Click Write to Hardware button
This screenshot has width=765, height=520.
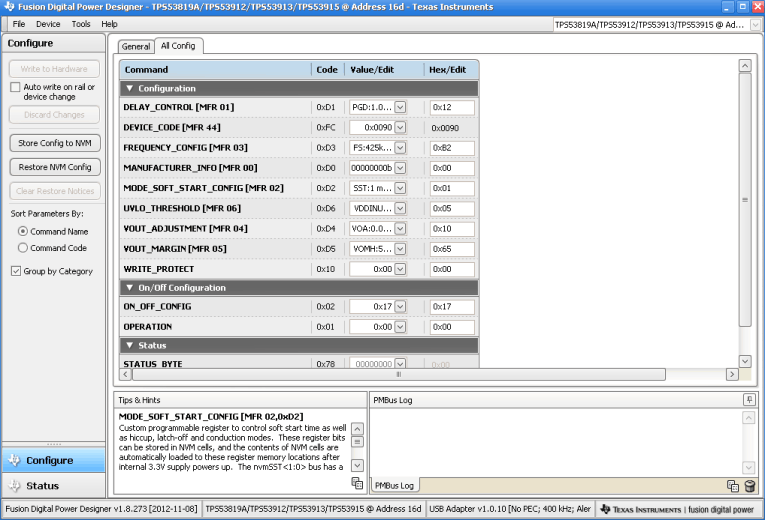point(54,69)
